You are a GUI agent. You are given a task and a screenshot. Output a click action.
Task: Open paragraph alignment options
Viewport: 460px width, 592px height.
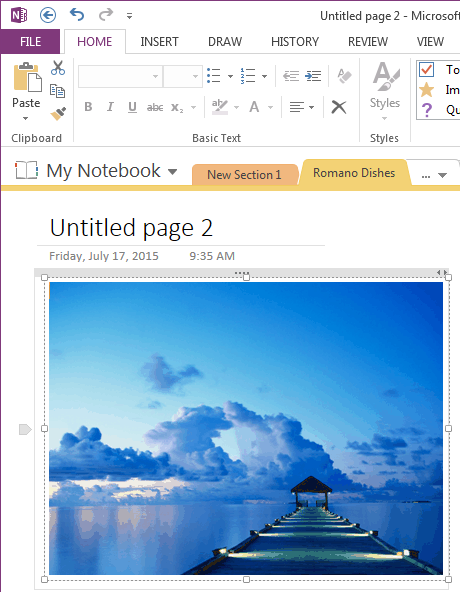click(301, 108)
